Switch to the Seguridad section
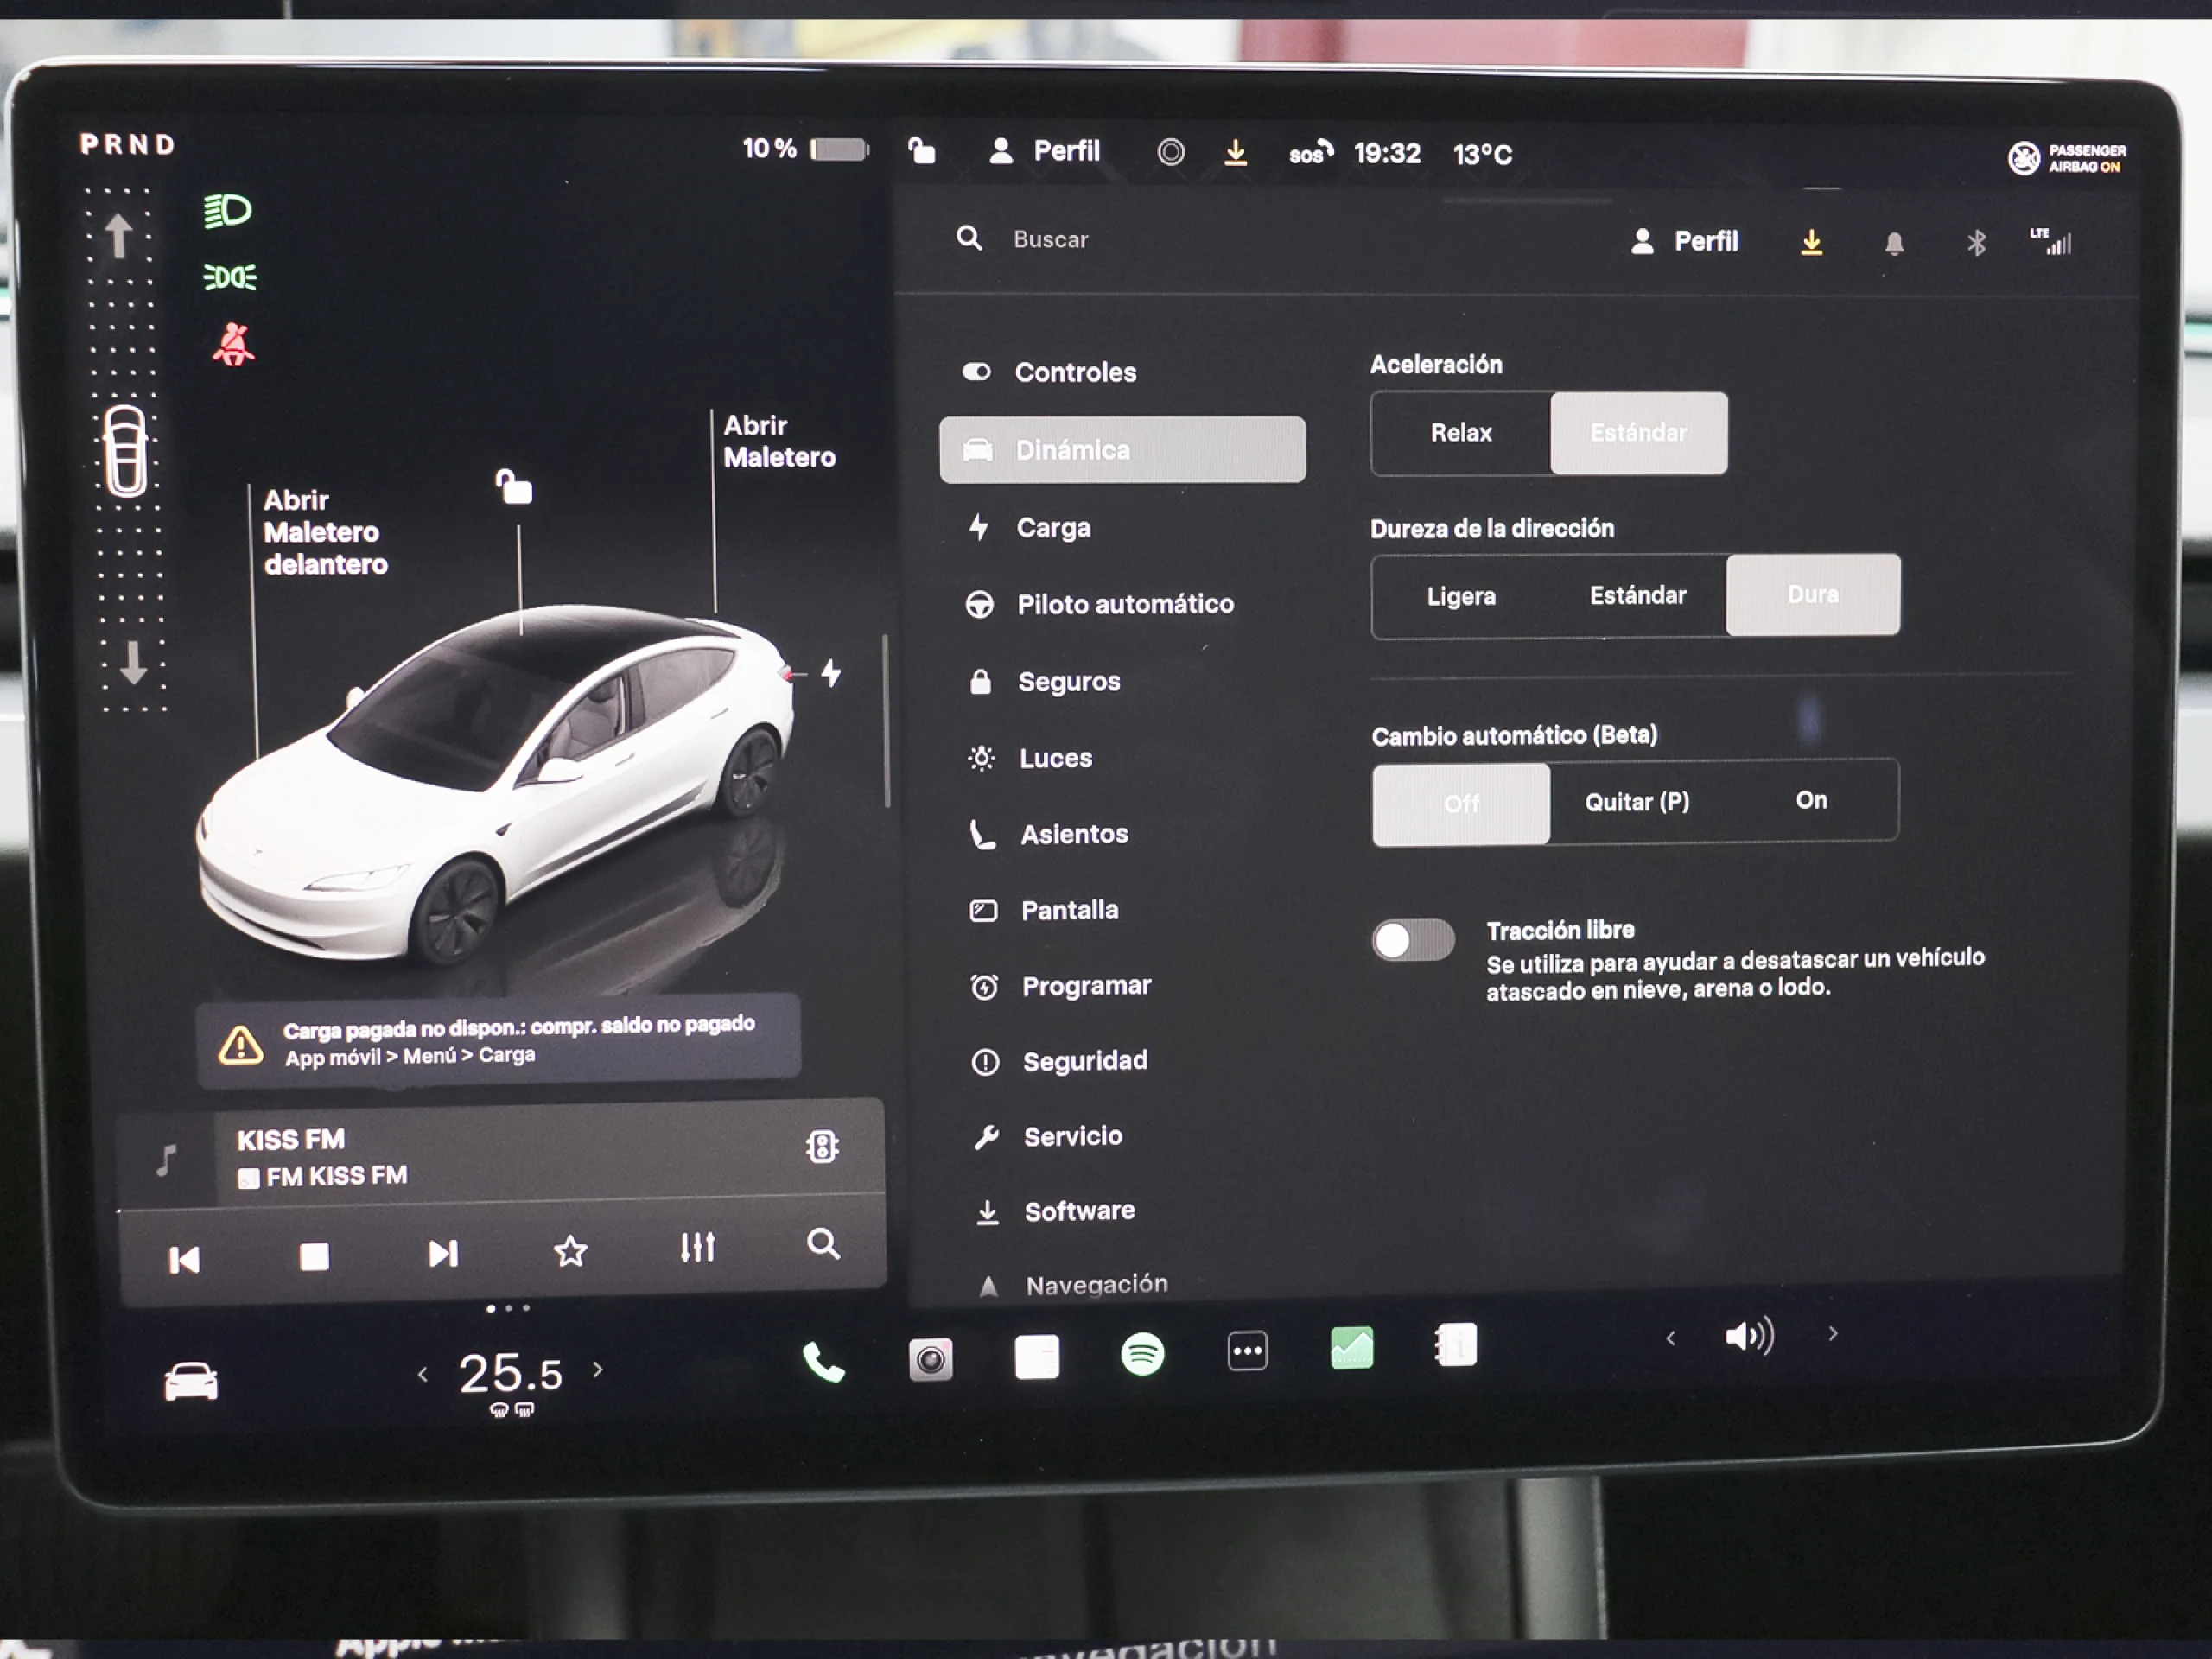 coord(1085,1061)
